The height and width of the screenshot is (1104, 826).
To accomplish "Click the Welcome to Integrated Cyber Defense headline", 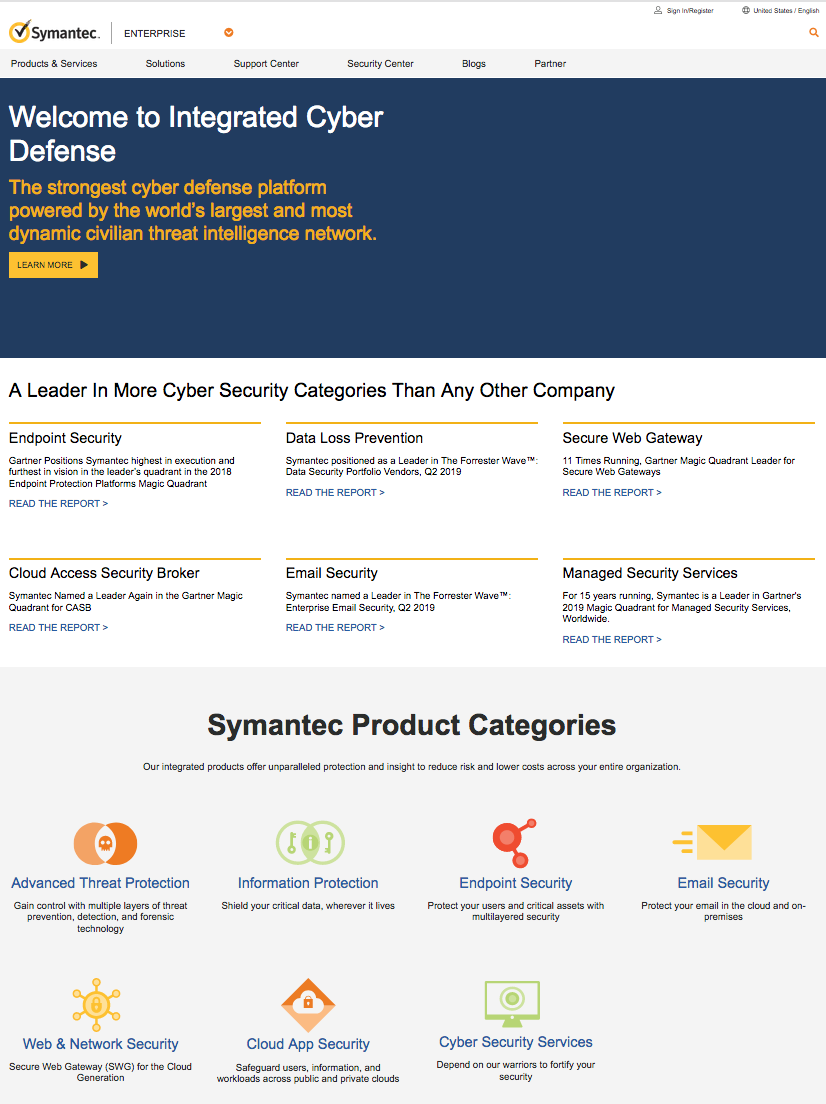I will coord(196,134).
